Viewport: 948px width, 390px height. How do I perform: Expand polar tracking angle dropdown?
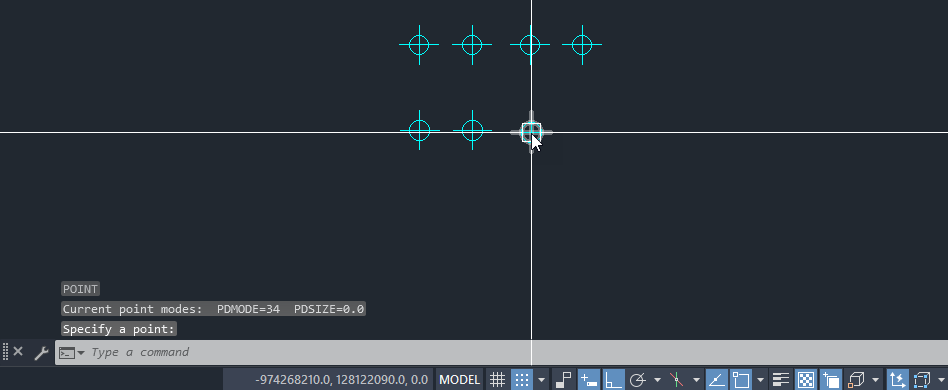coord(657,380)
